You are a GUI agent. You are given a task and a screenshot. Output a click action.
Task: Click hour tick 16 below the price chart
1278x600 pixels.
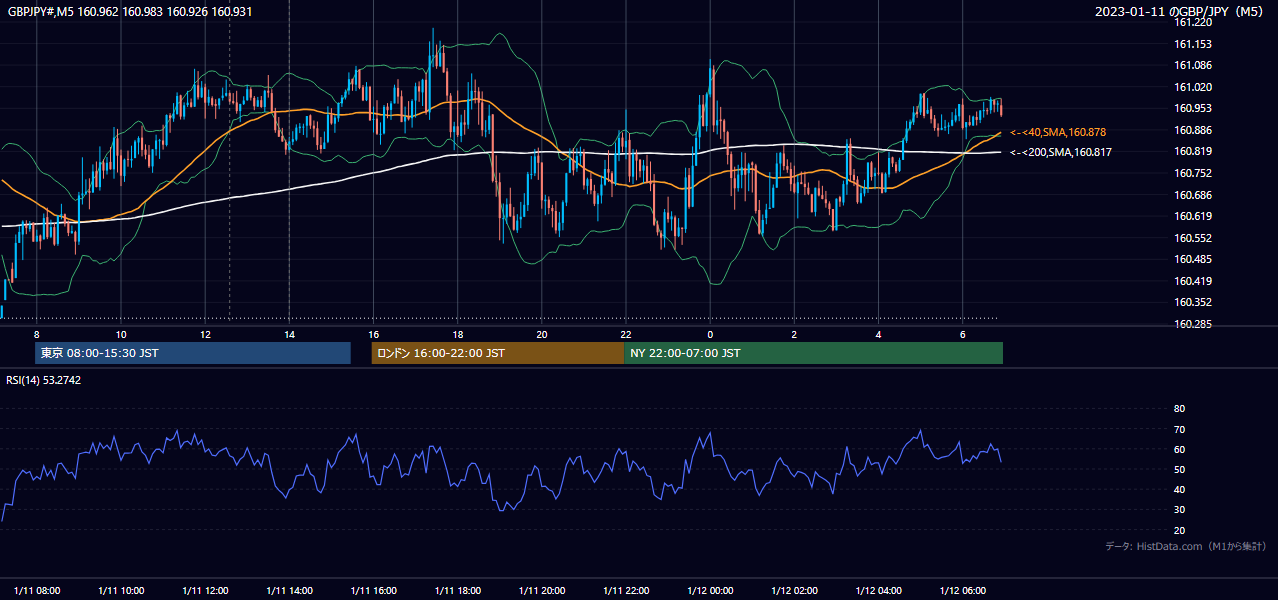click(x=373, y=334)
